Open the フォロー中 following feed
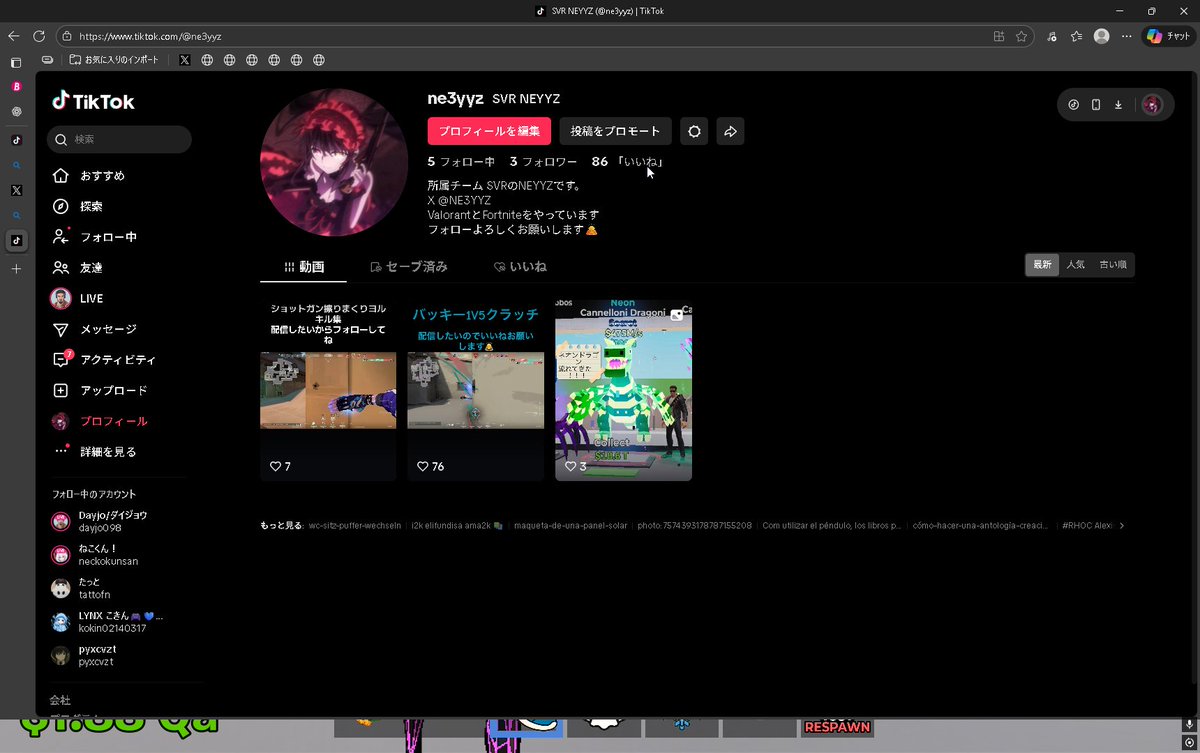 [x=94, y=237]
